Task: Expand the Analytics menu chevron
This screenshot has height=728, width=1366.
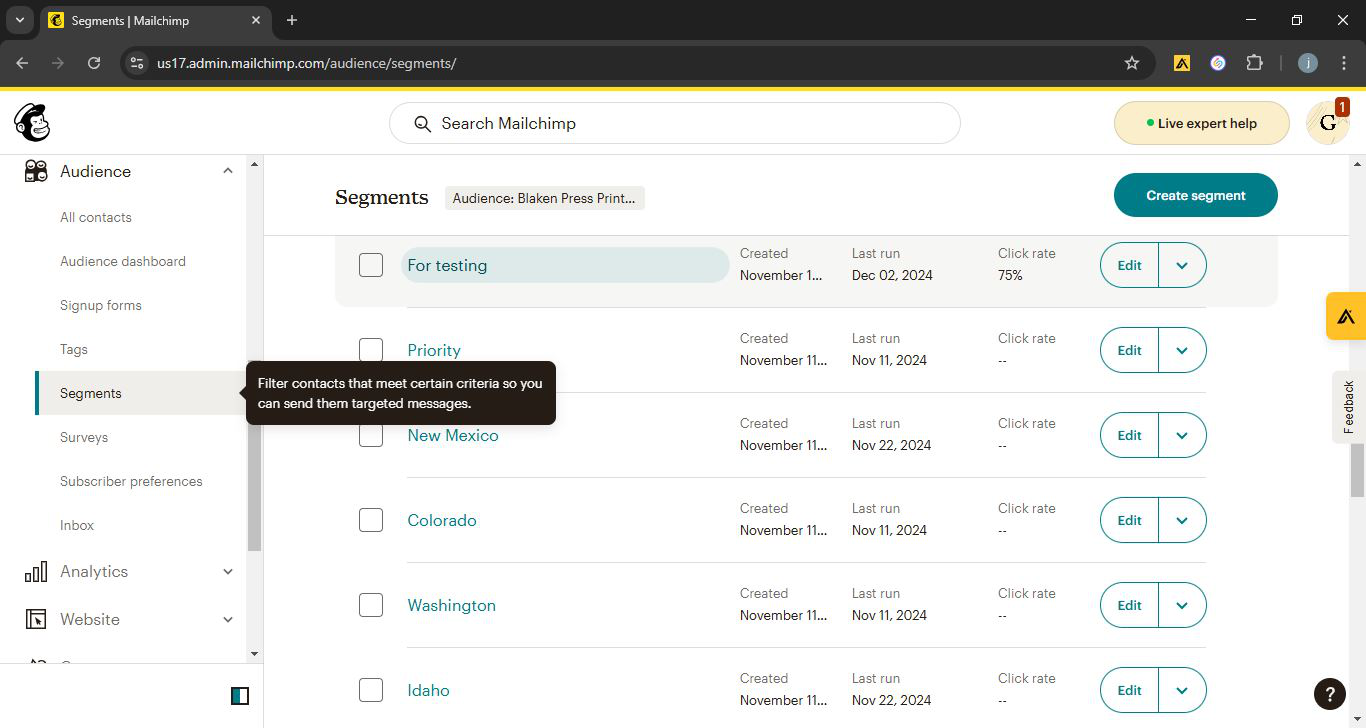Action: click(228, 571)
